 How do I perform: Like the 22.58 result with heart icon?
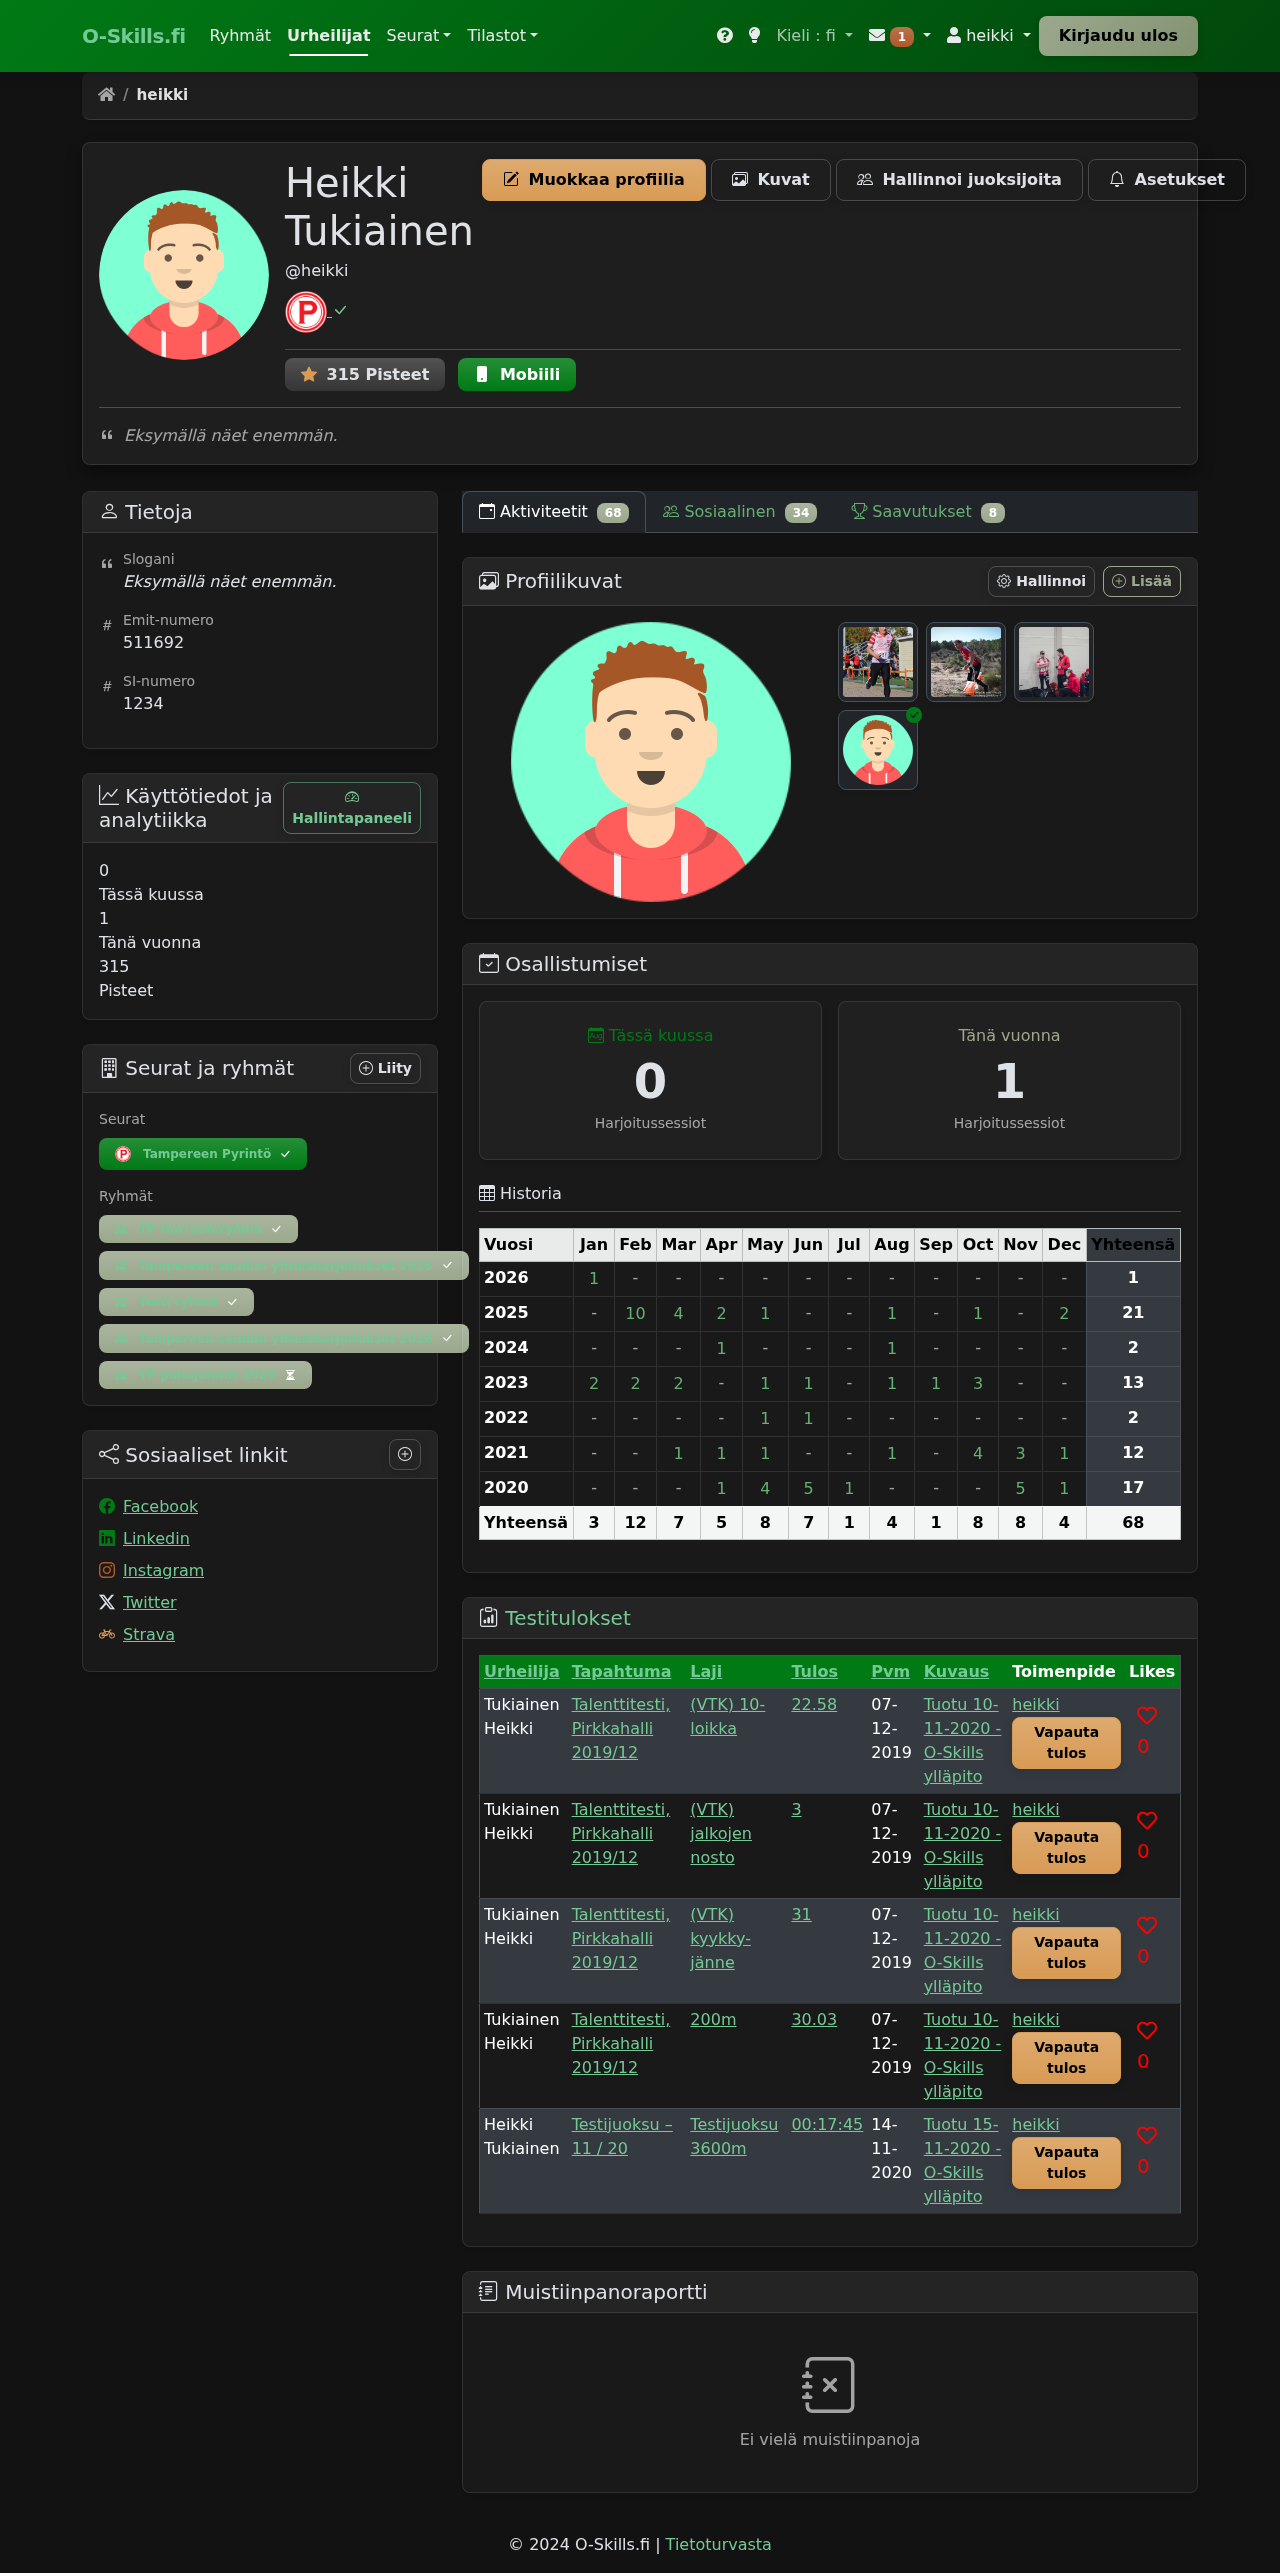click(x=1147, y=1716)
